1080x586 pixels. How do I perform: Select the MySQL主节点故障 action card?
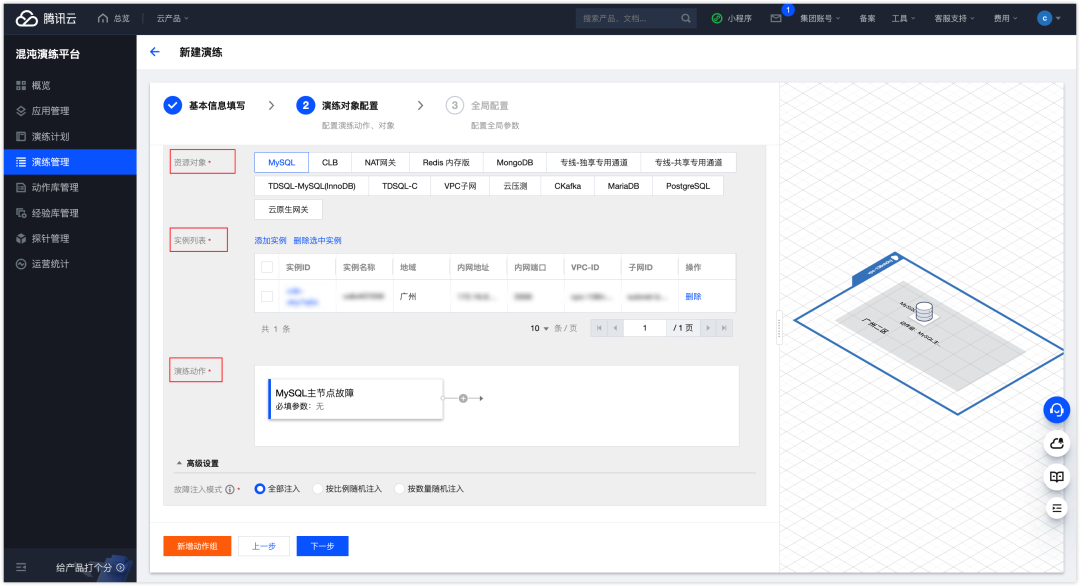(x=355, y=399)
